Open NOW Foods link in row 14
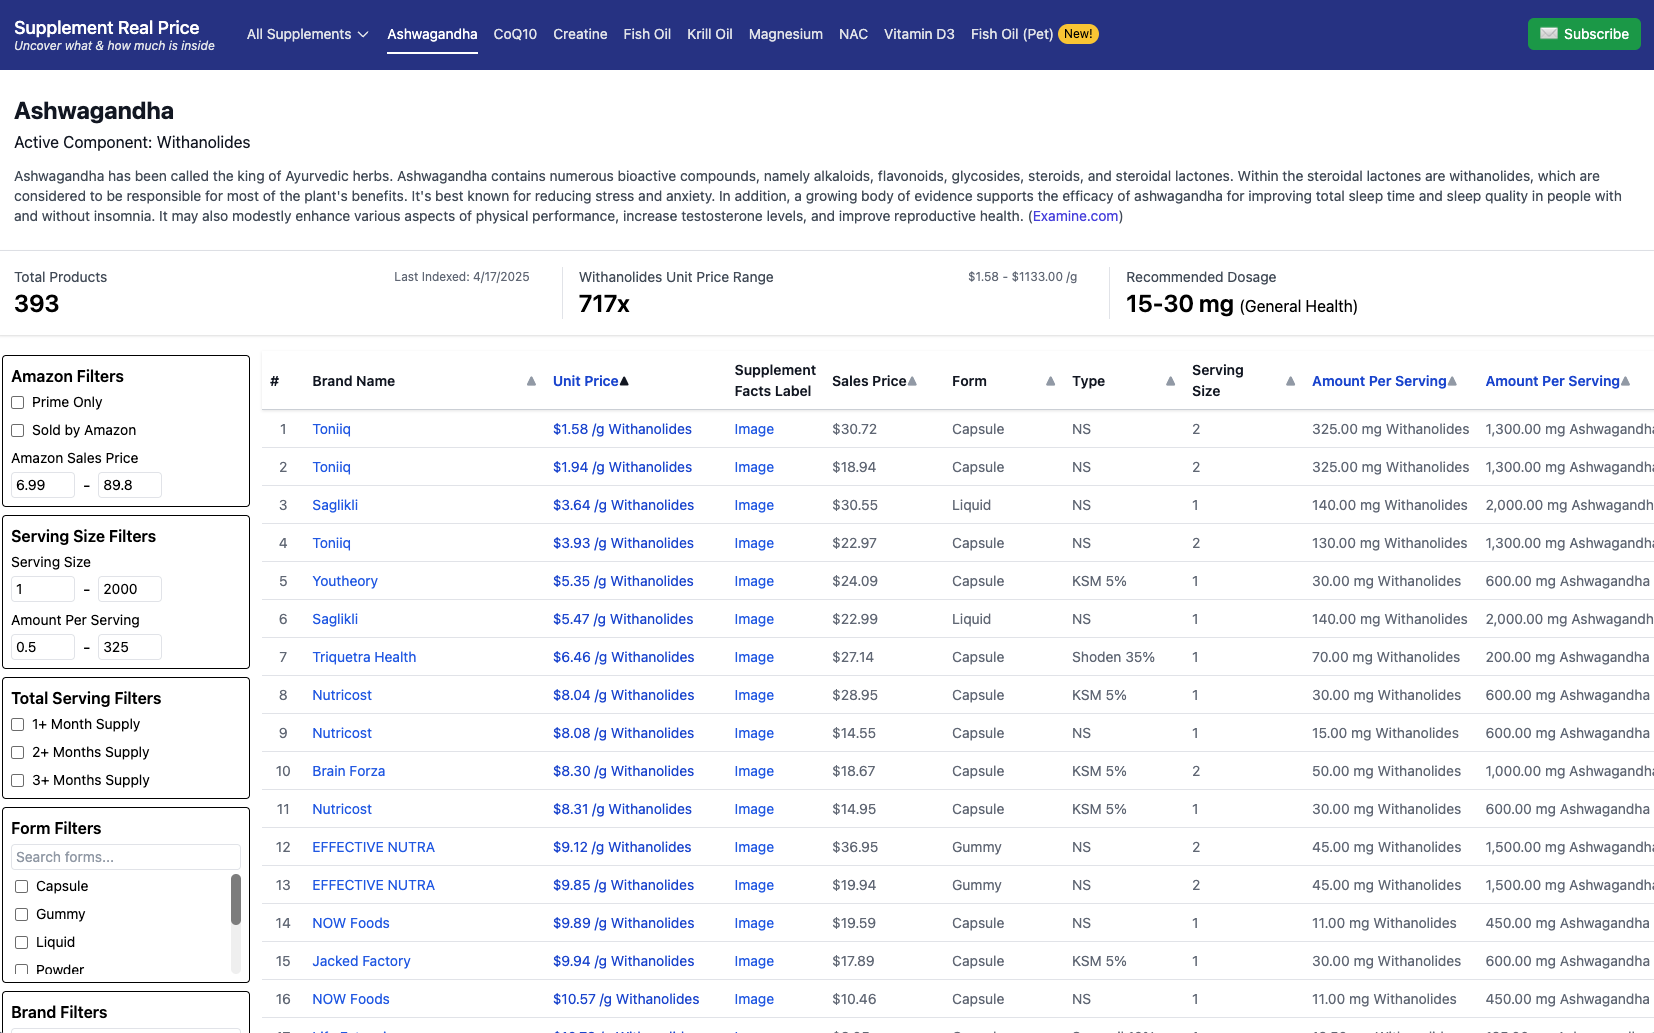The height and width of the screenshot is (1033, 1654). click(351, 923)
